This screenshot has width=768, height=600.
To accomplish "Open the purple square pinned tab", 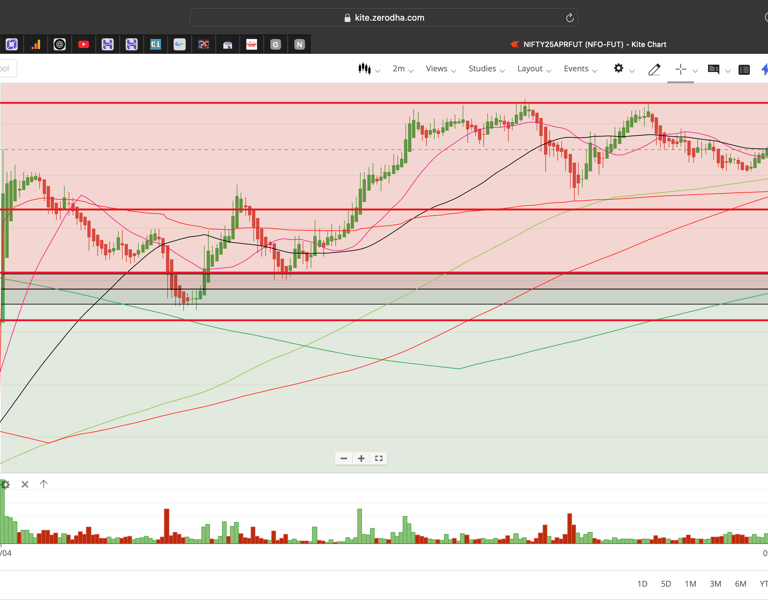I will point(12,45).
